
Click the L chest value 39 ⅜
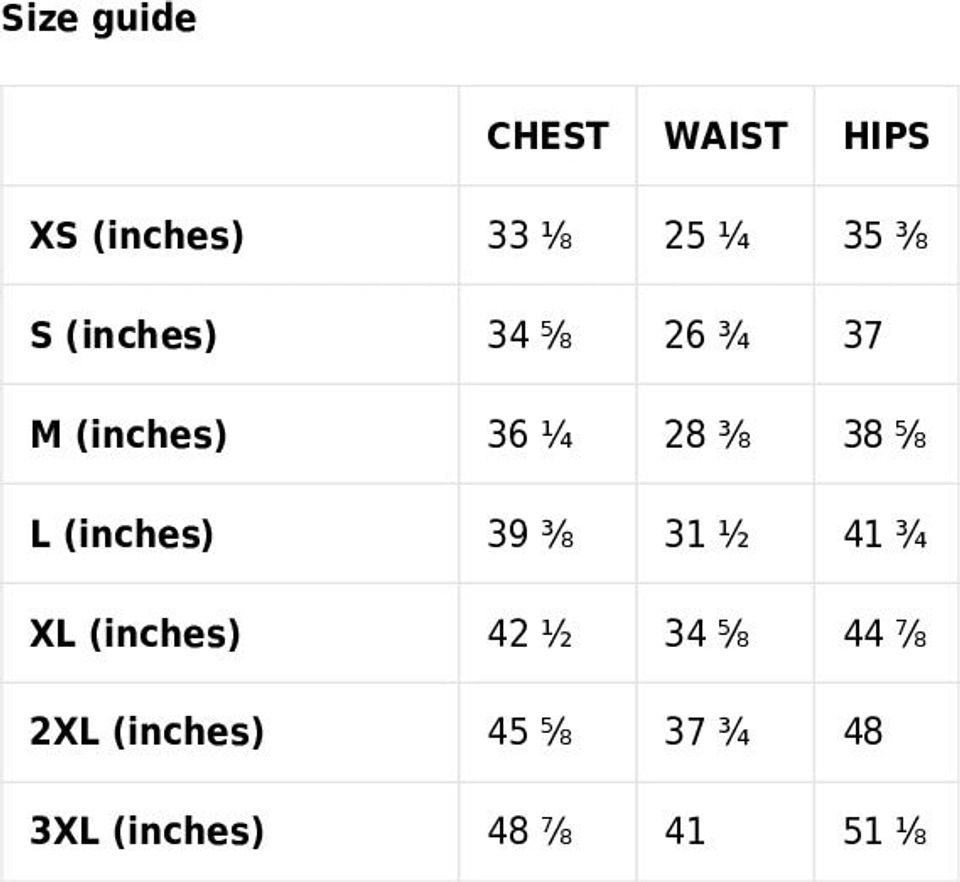click(x=529, y=534)
